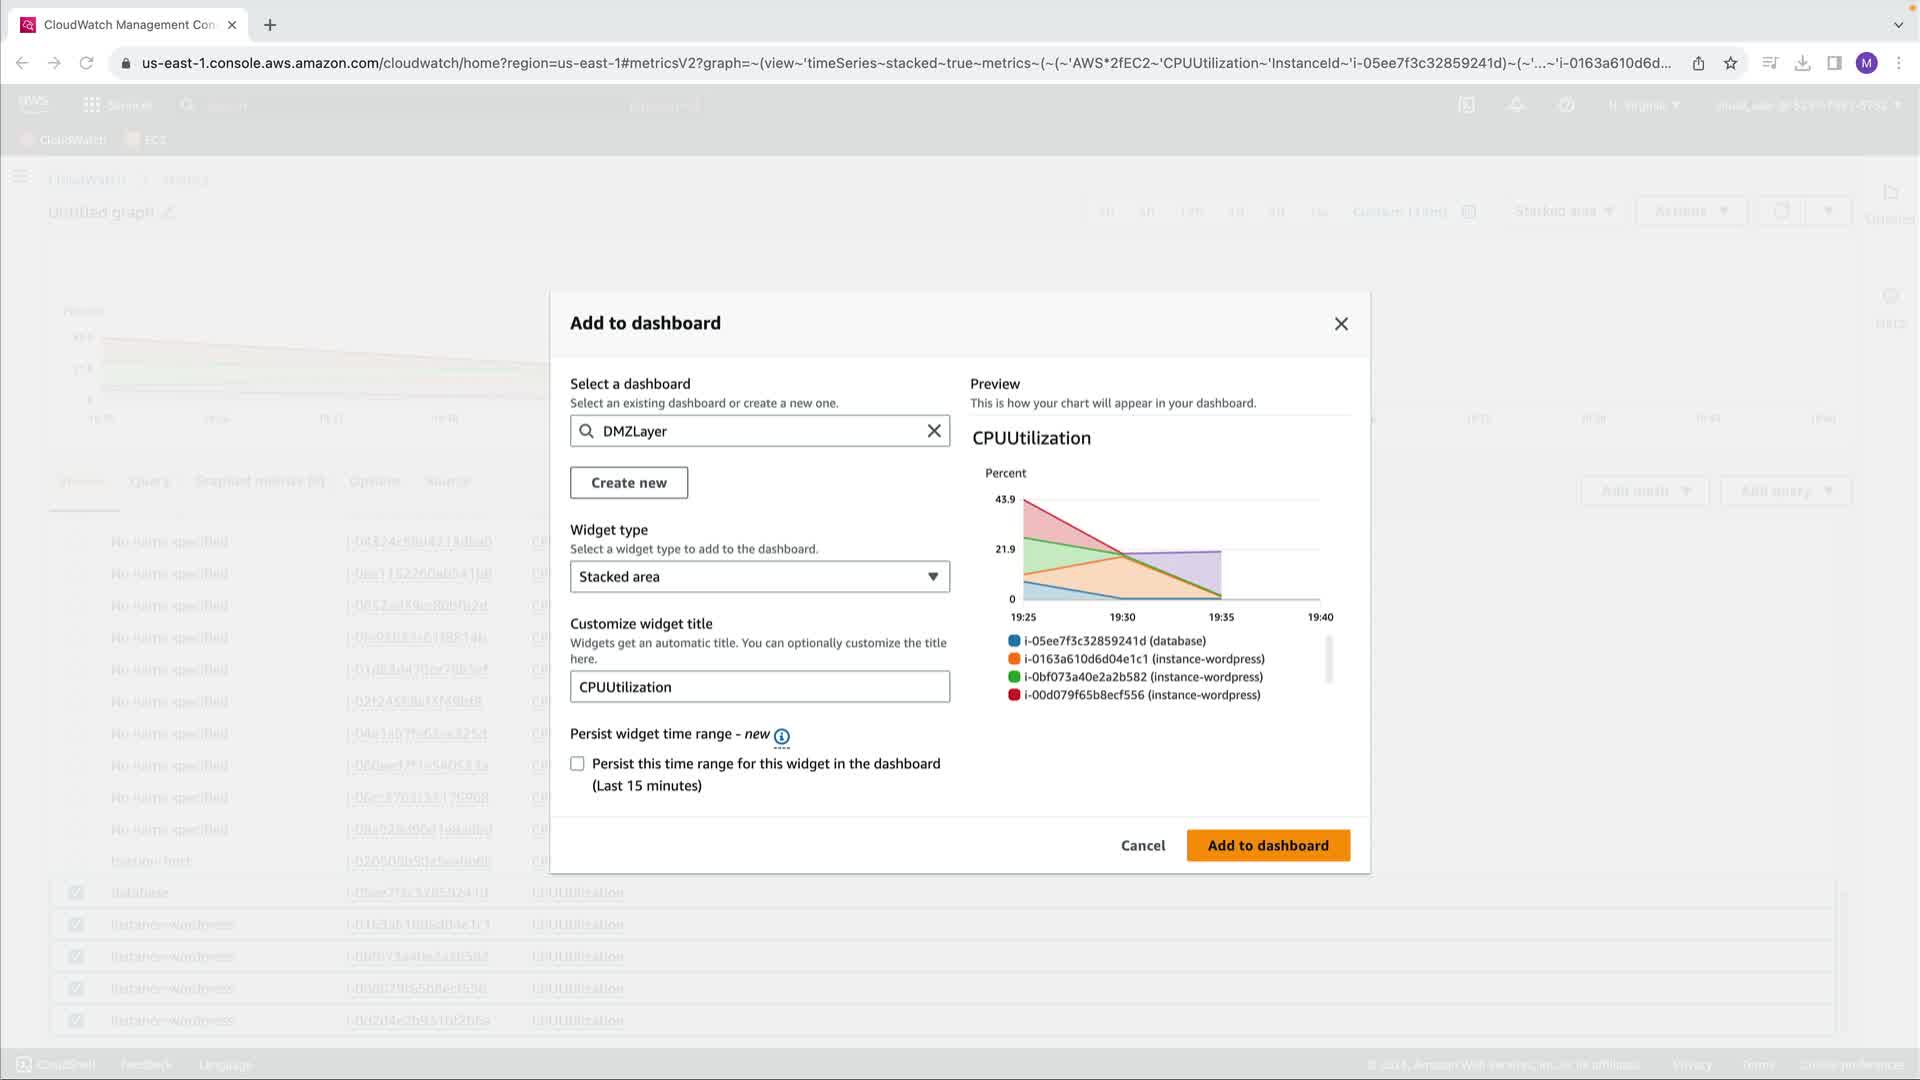Viewport: 1920px width, 1080px height.
Task: Switch to the CloudWatch Management Console tab
Action: (128, 25)
